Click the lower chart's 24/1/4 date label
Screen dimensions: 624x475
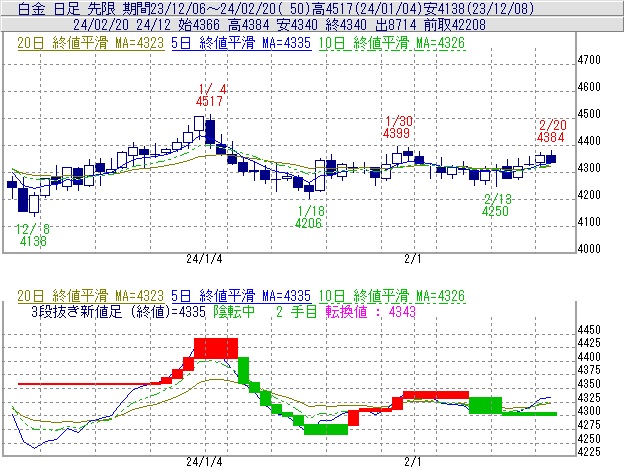pos(204,462)
